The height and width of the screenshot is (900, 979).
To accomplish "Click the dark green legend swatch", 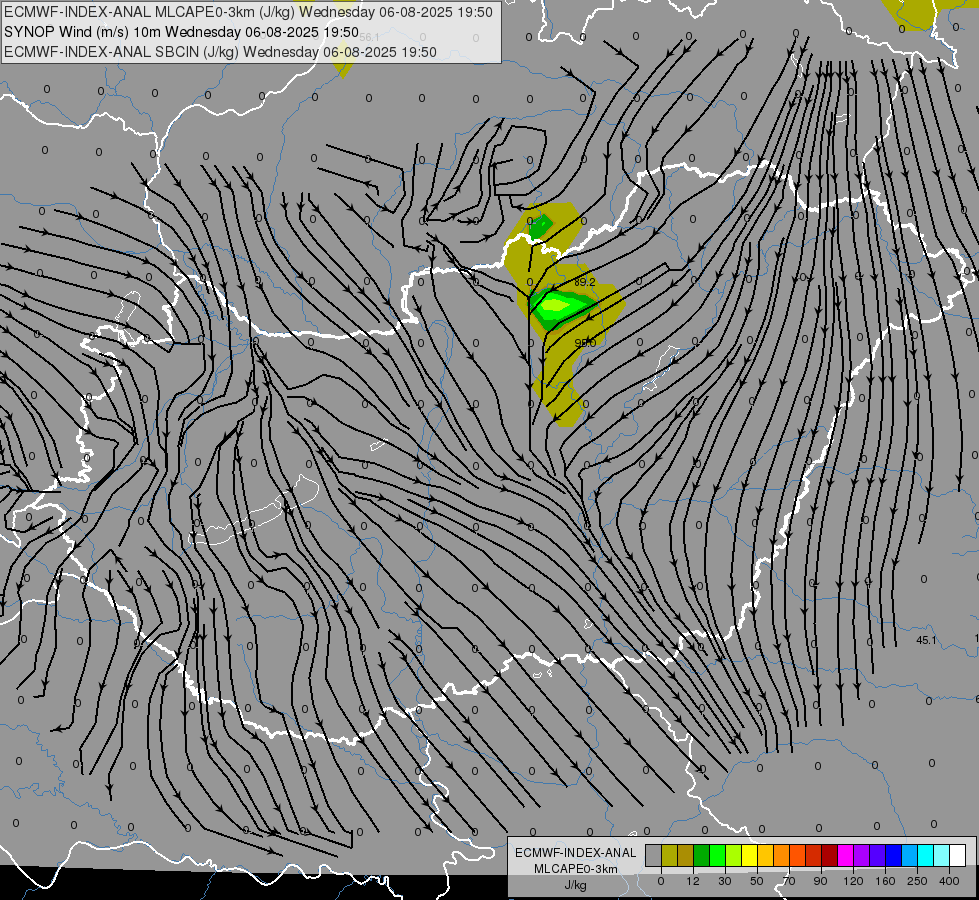I will tap(701, 855).
